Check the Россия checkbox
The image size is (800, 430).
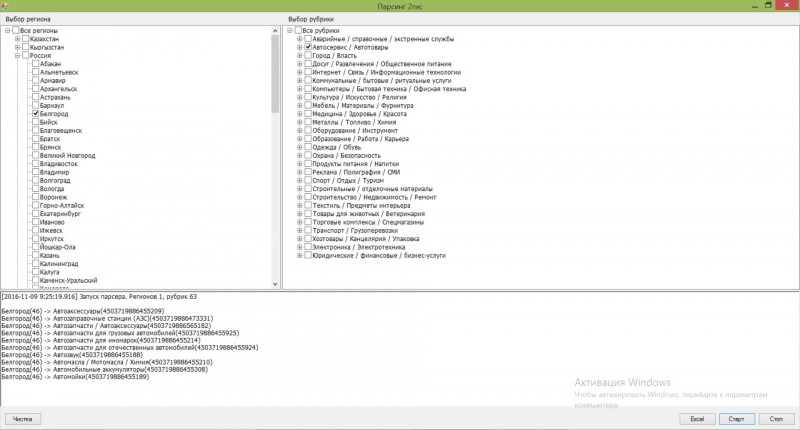point(26,56)
